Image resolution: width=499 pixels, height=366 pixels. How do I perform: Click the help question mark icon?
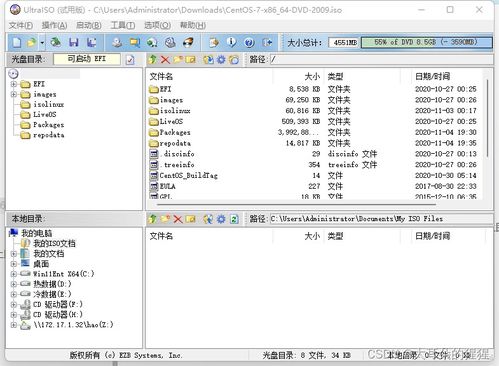pos(249,42)
